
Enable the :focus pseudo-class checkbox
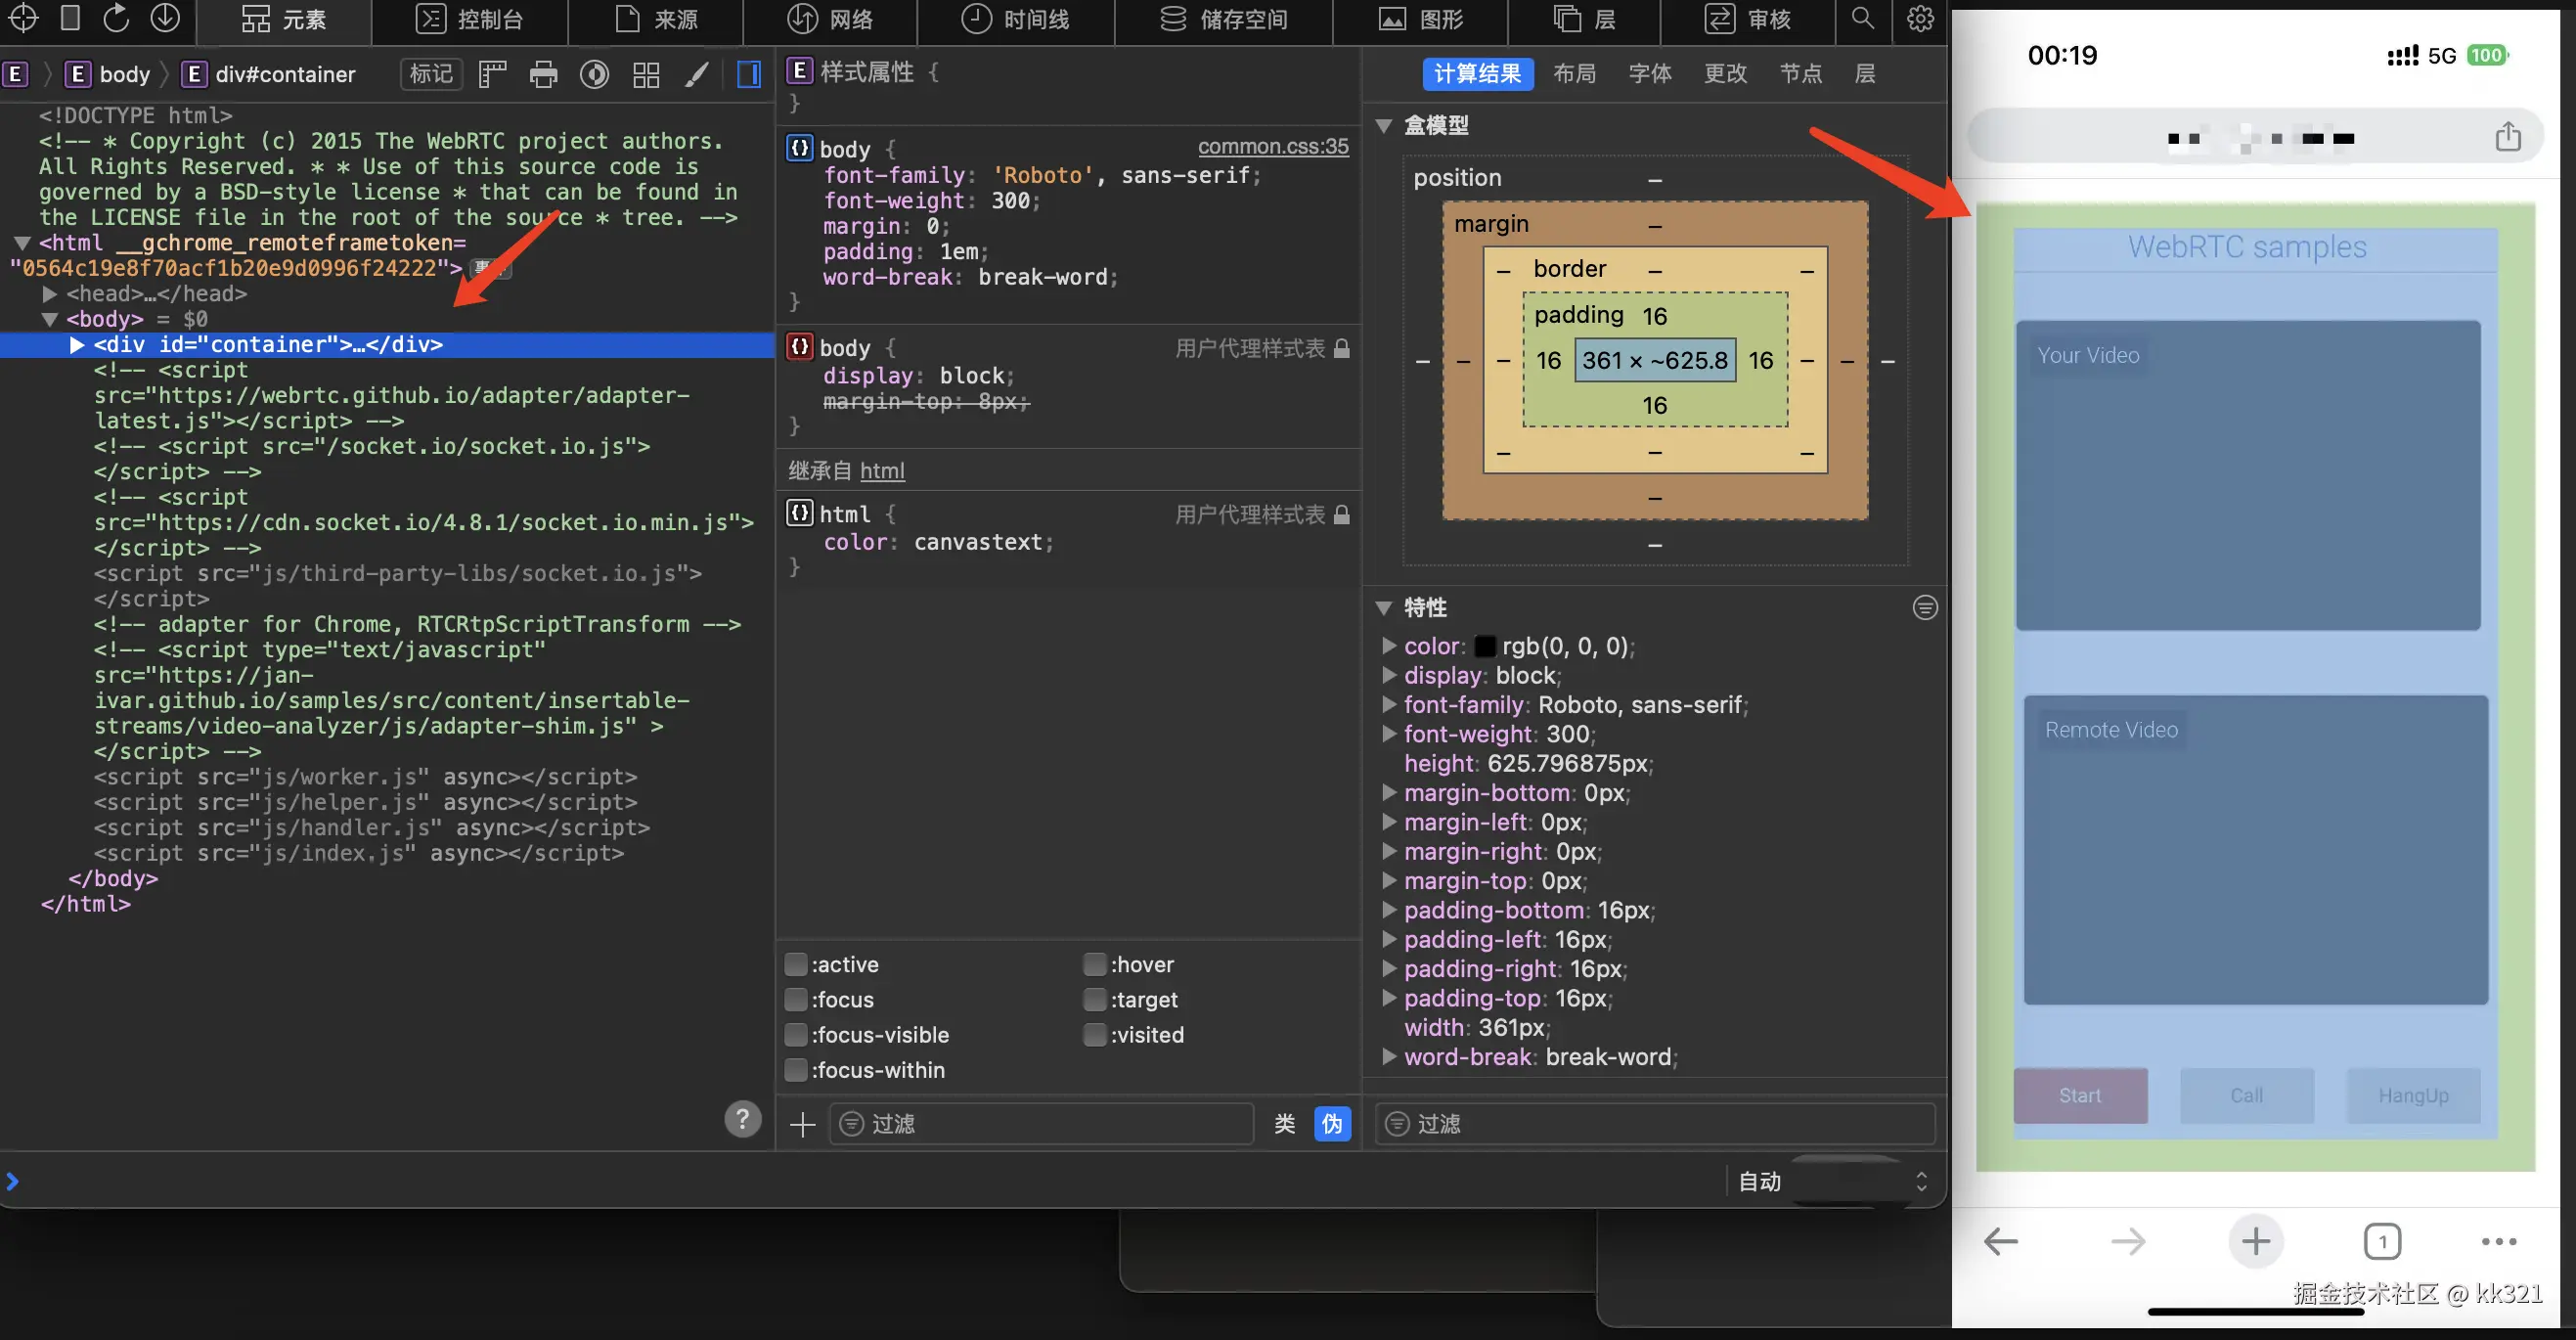[796, 999]
